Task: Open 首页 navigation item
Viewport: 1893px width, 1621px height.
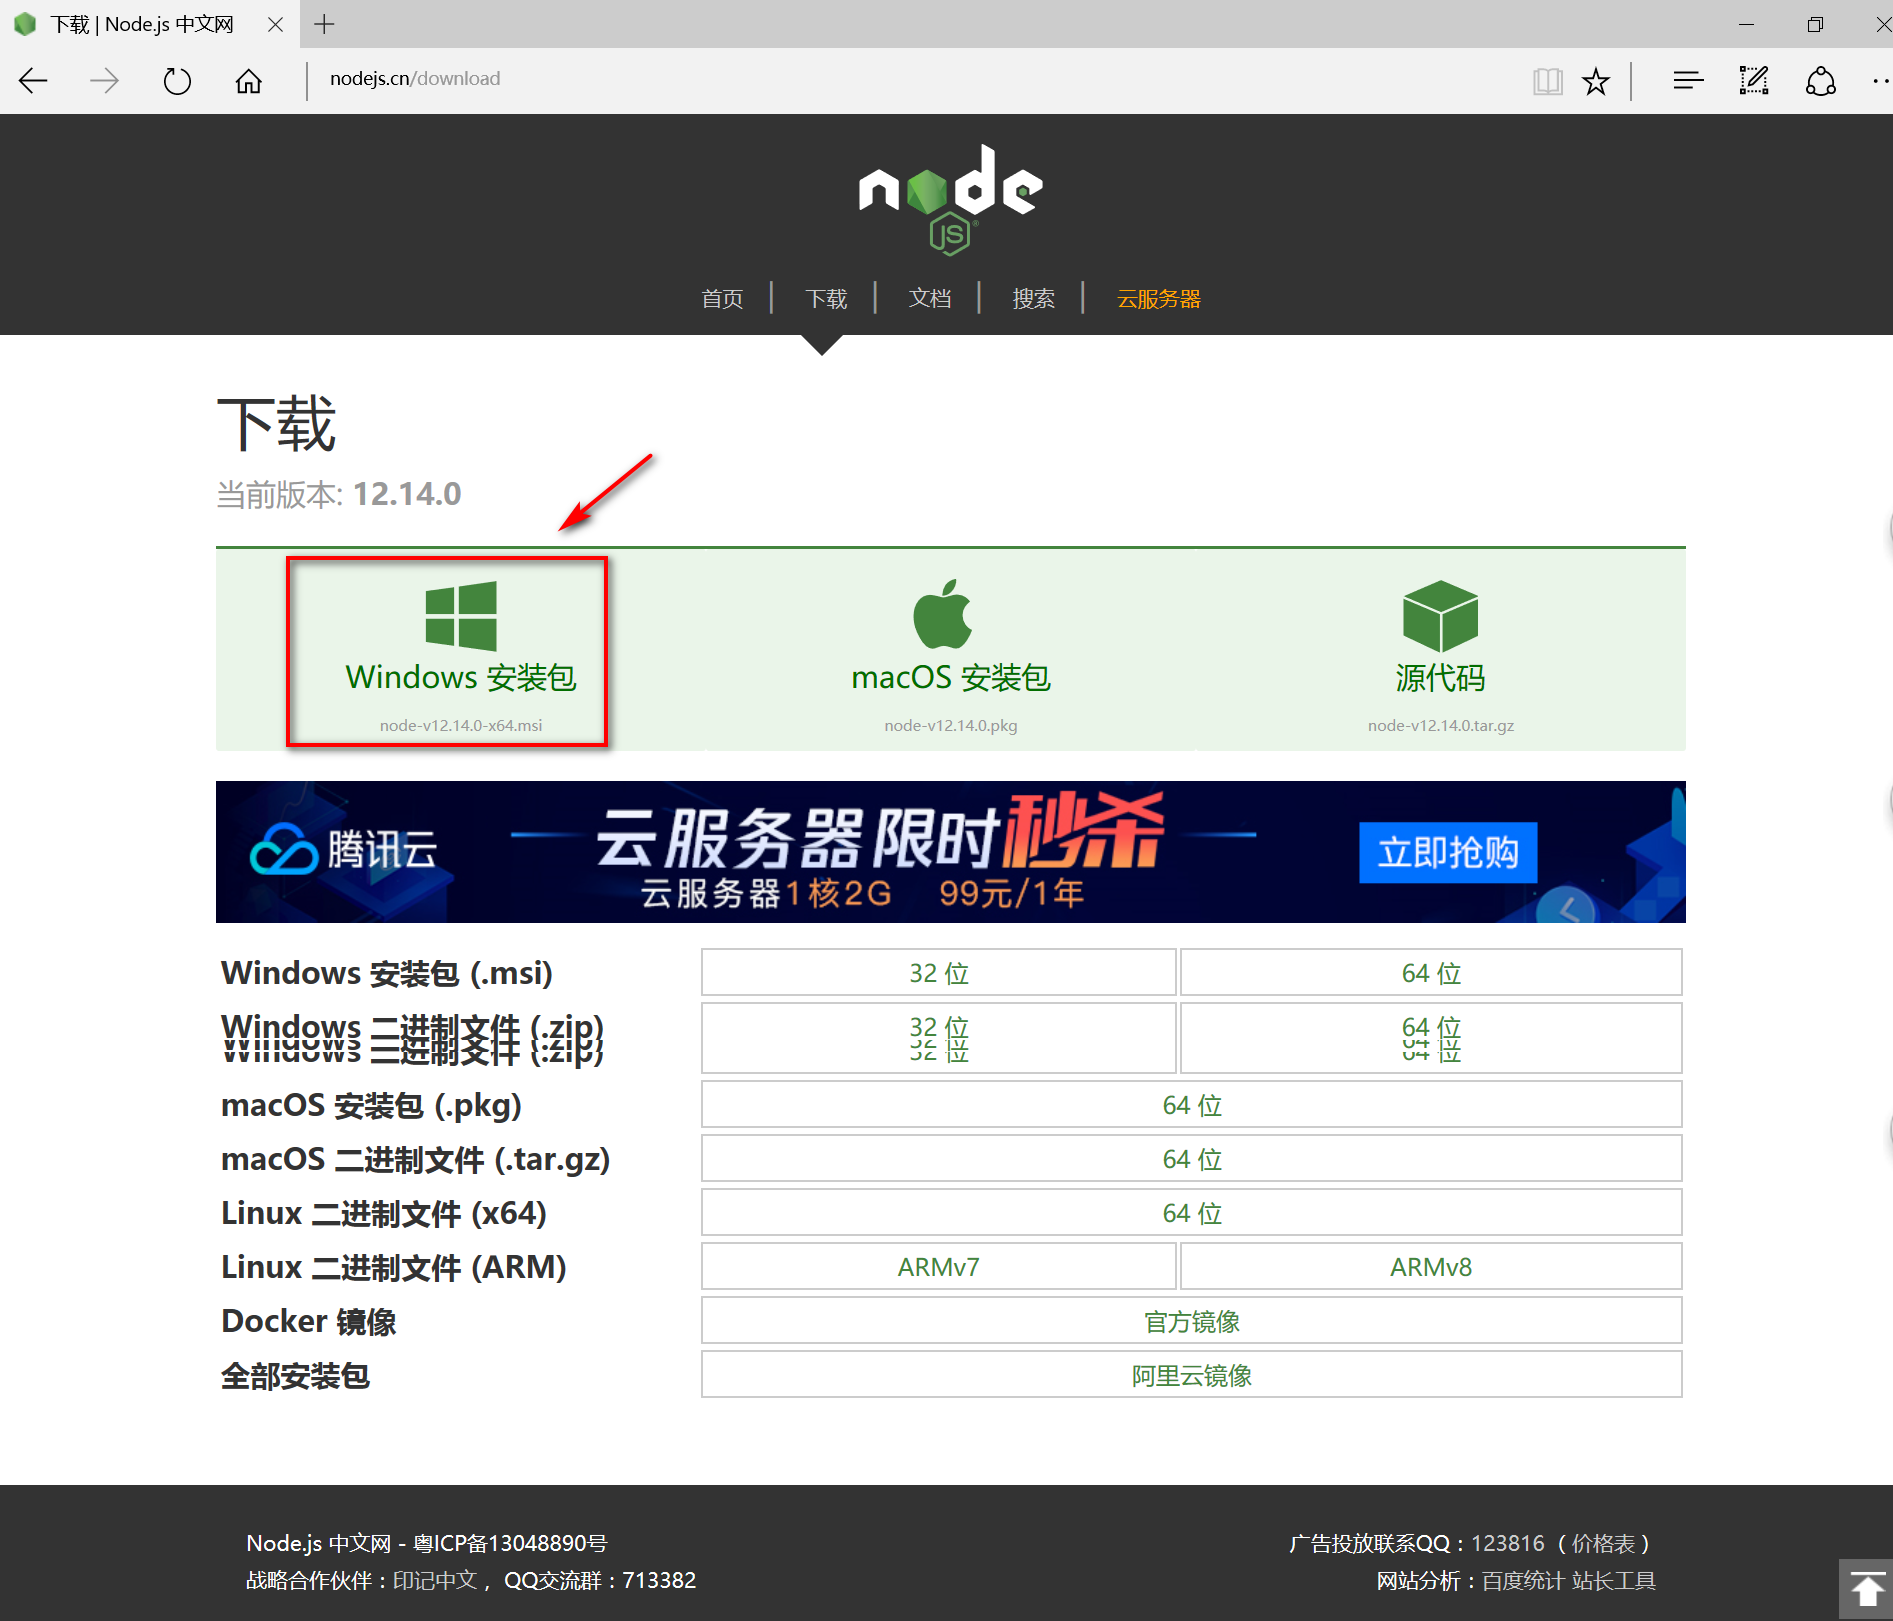Action: [722, 299]
